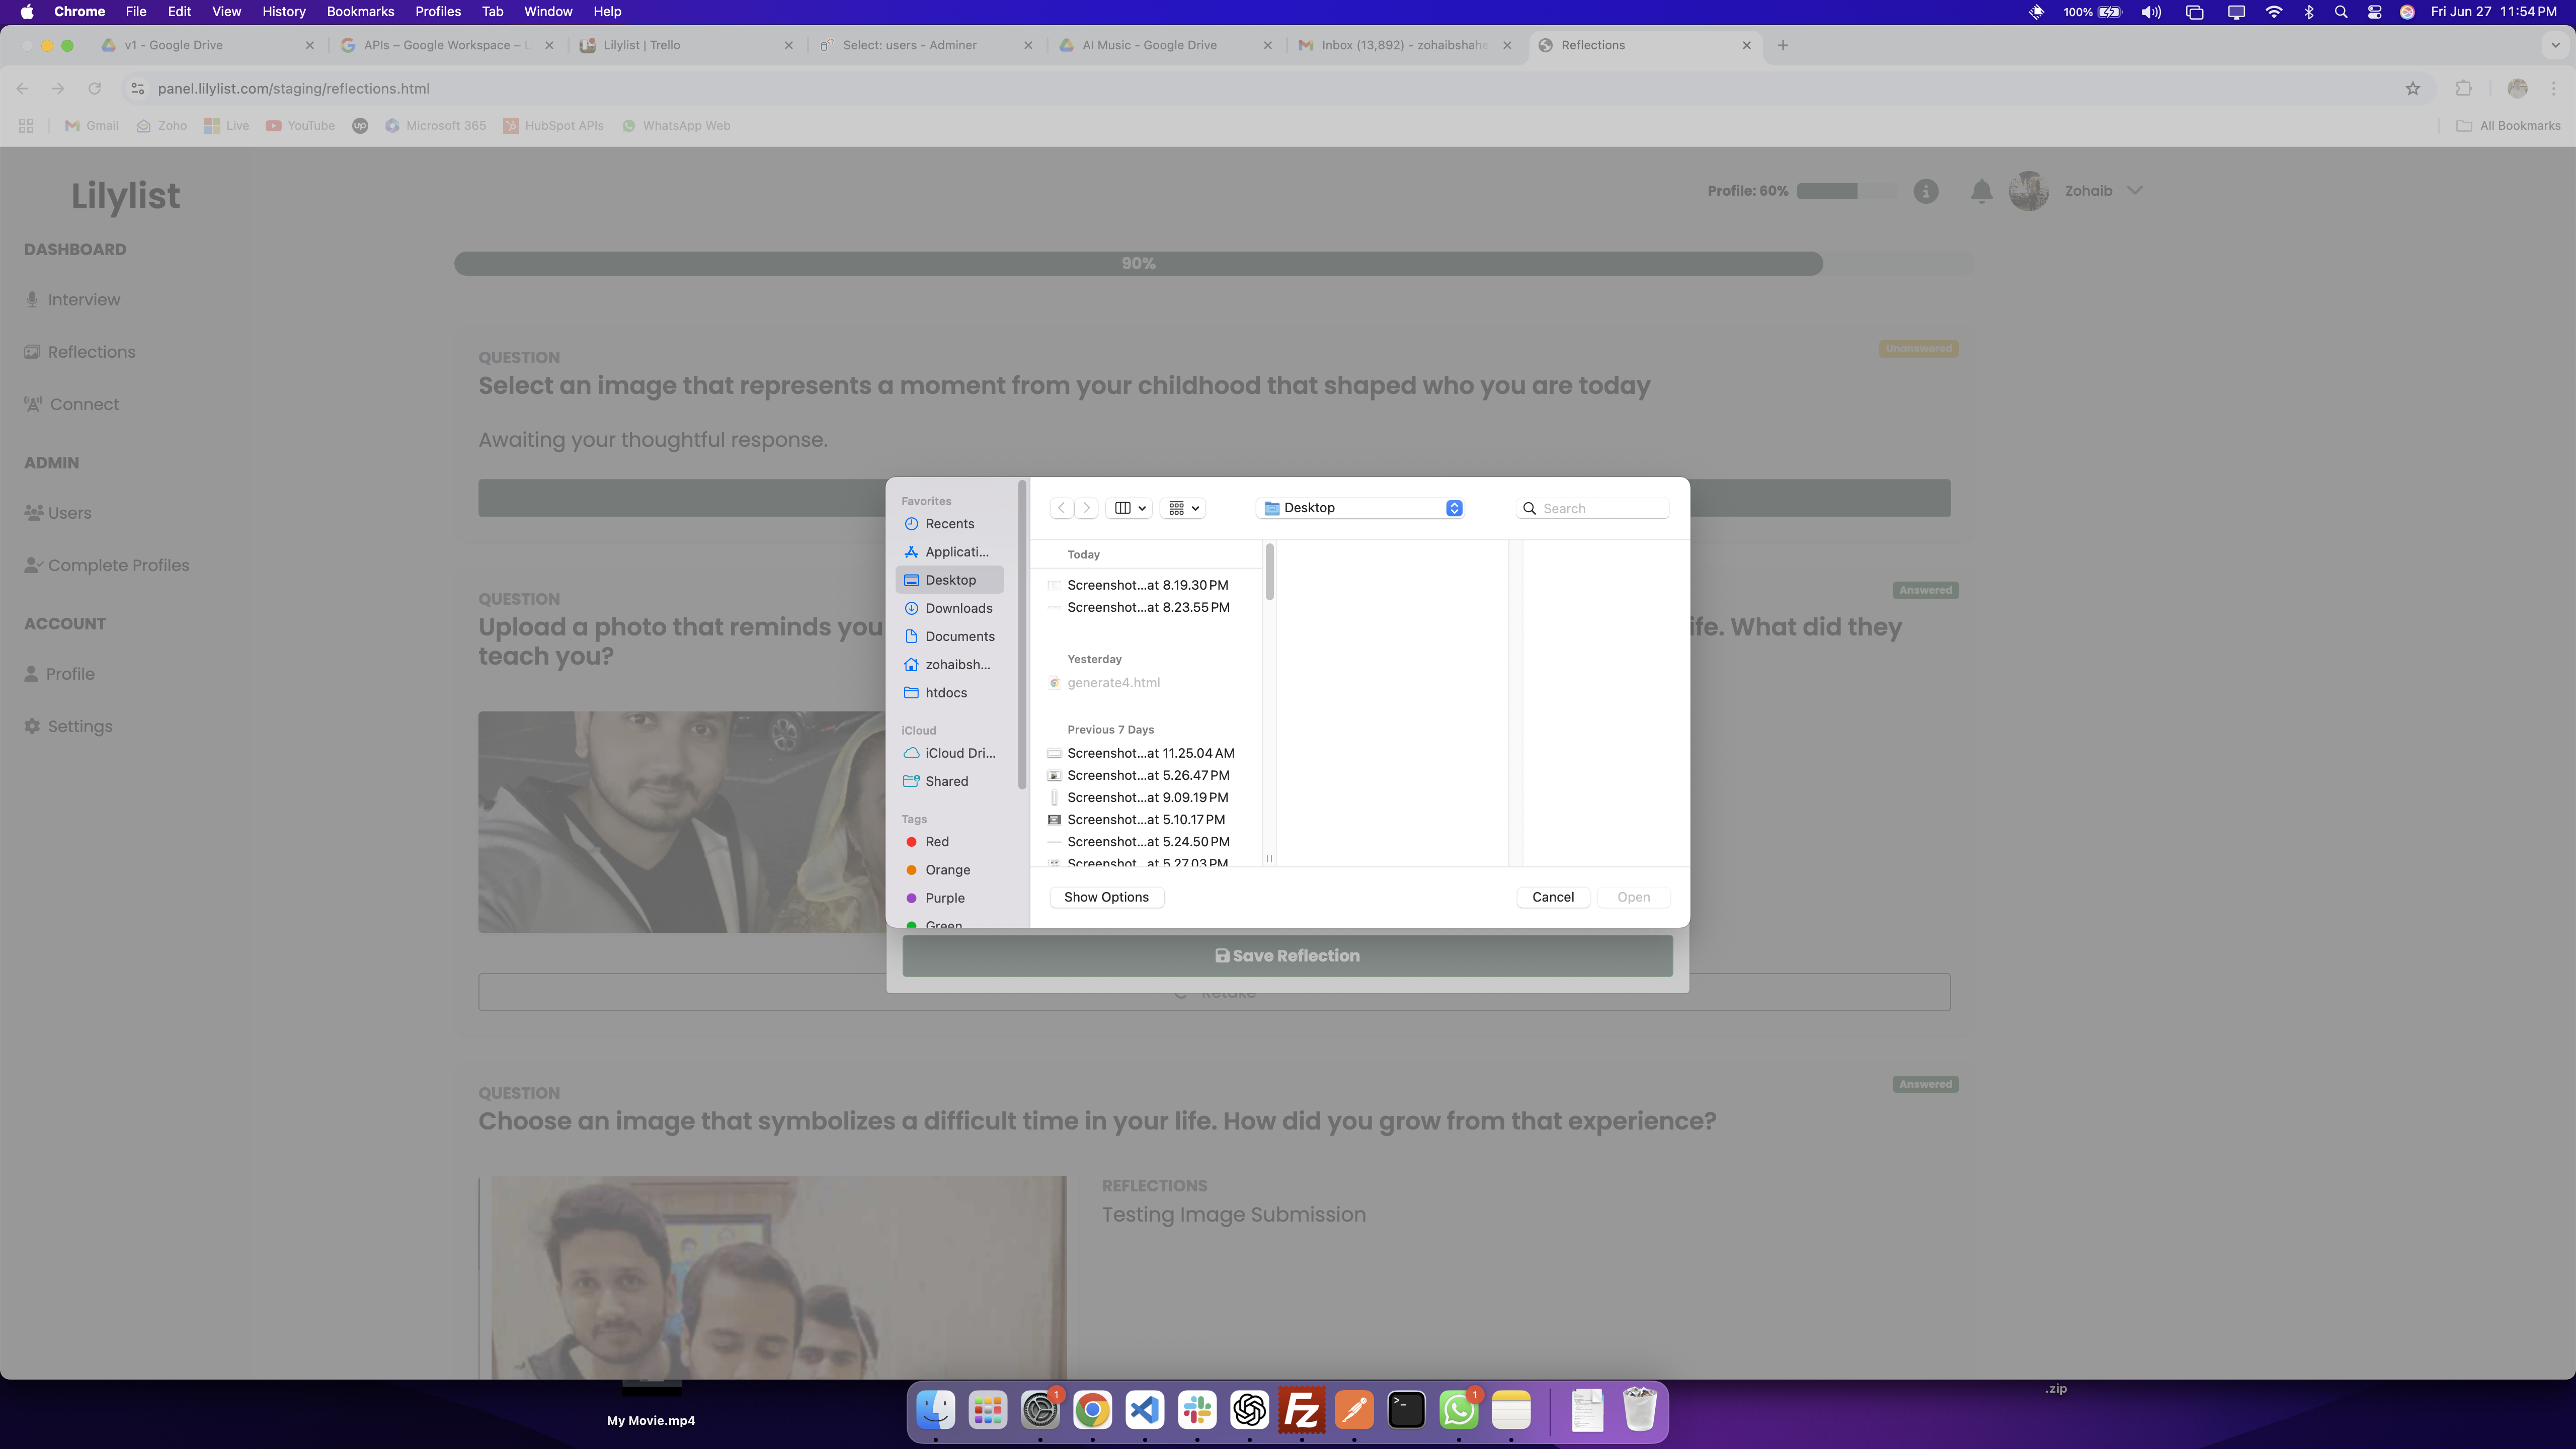Viewport: 2576px width, 1449px height.
Task: Select Recents in the Favorites sidebar
Action: point(949,524)
